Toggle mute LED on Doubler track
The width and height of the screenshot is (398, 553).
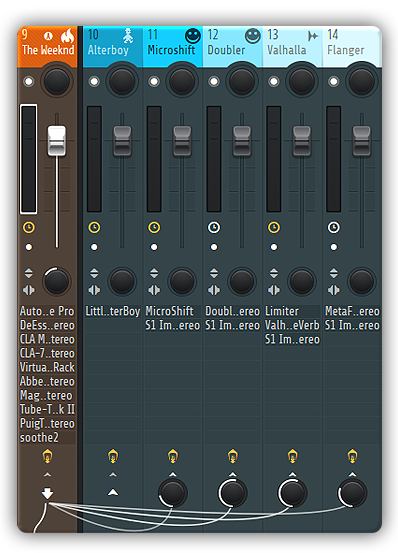(x=214, y=82)
